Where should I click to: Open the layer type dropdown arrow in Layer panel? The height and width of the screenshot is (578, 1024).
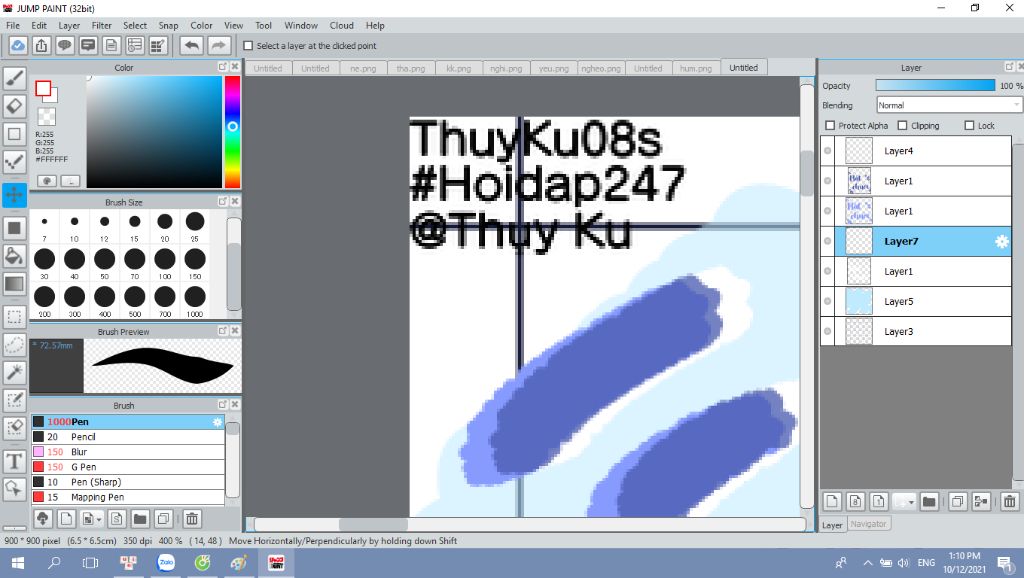[911, 502]
